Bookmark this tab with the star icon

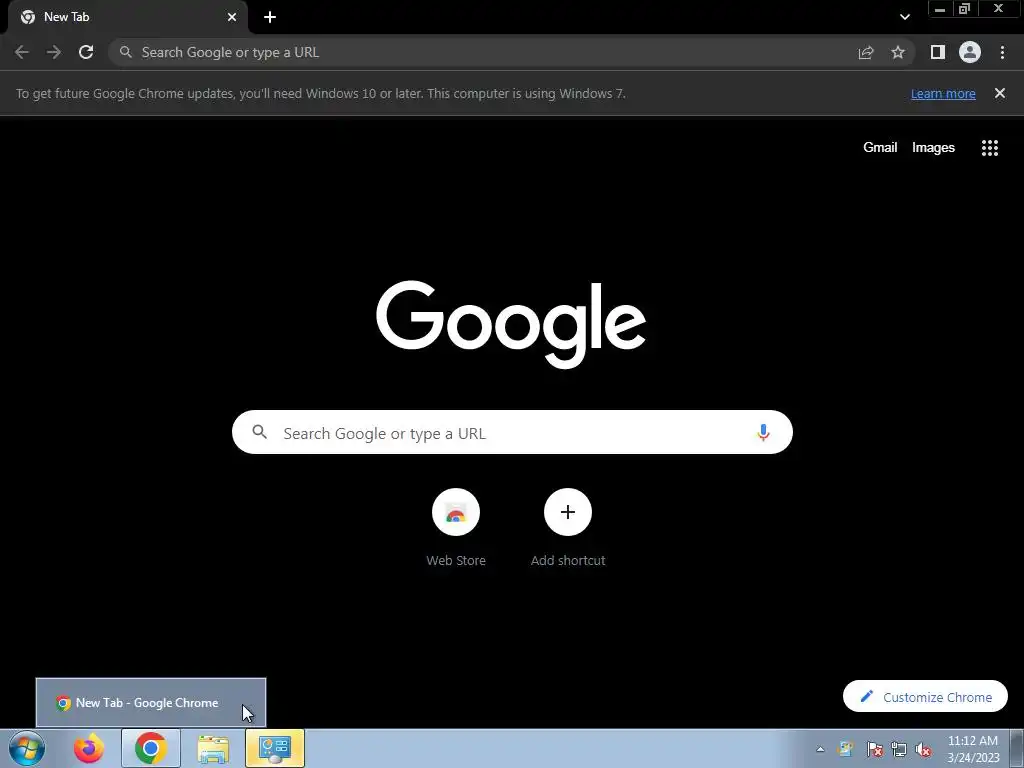898,52
